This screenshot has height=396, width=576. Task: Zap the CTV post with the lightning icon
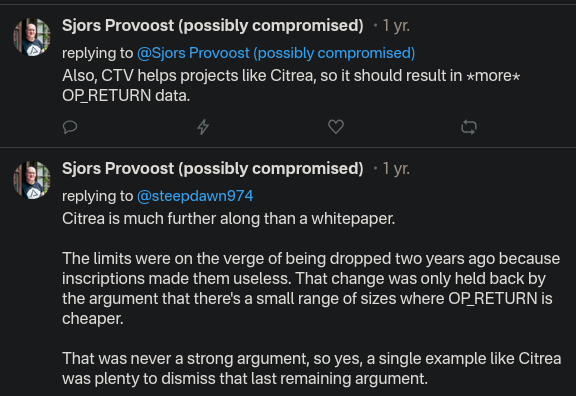click(x=203, y=127)
